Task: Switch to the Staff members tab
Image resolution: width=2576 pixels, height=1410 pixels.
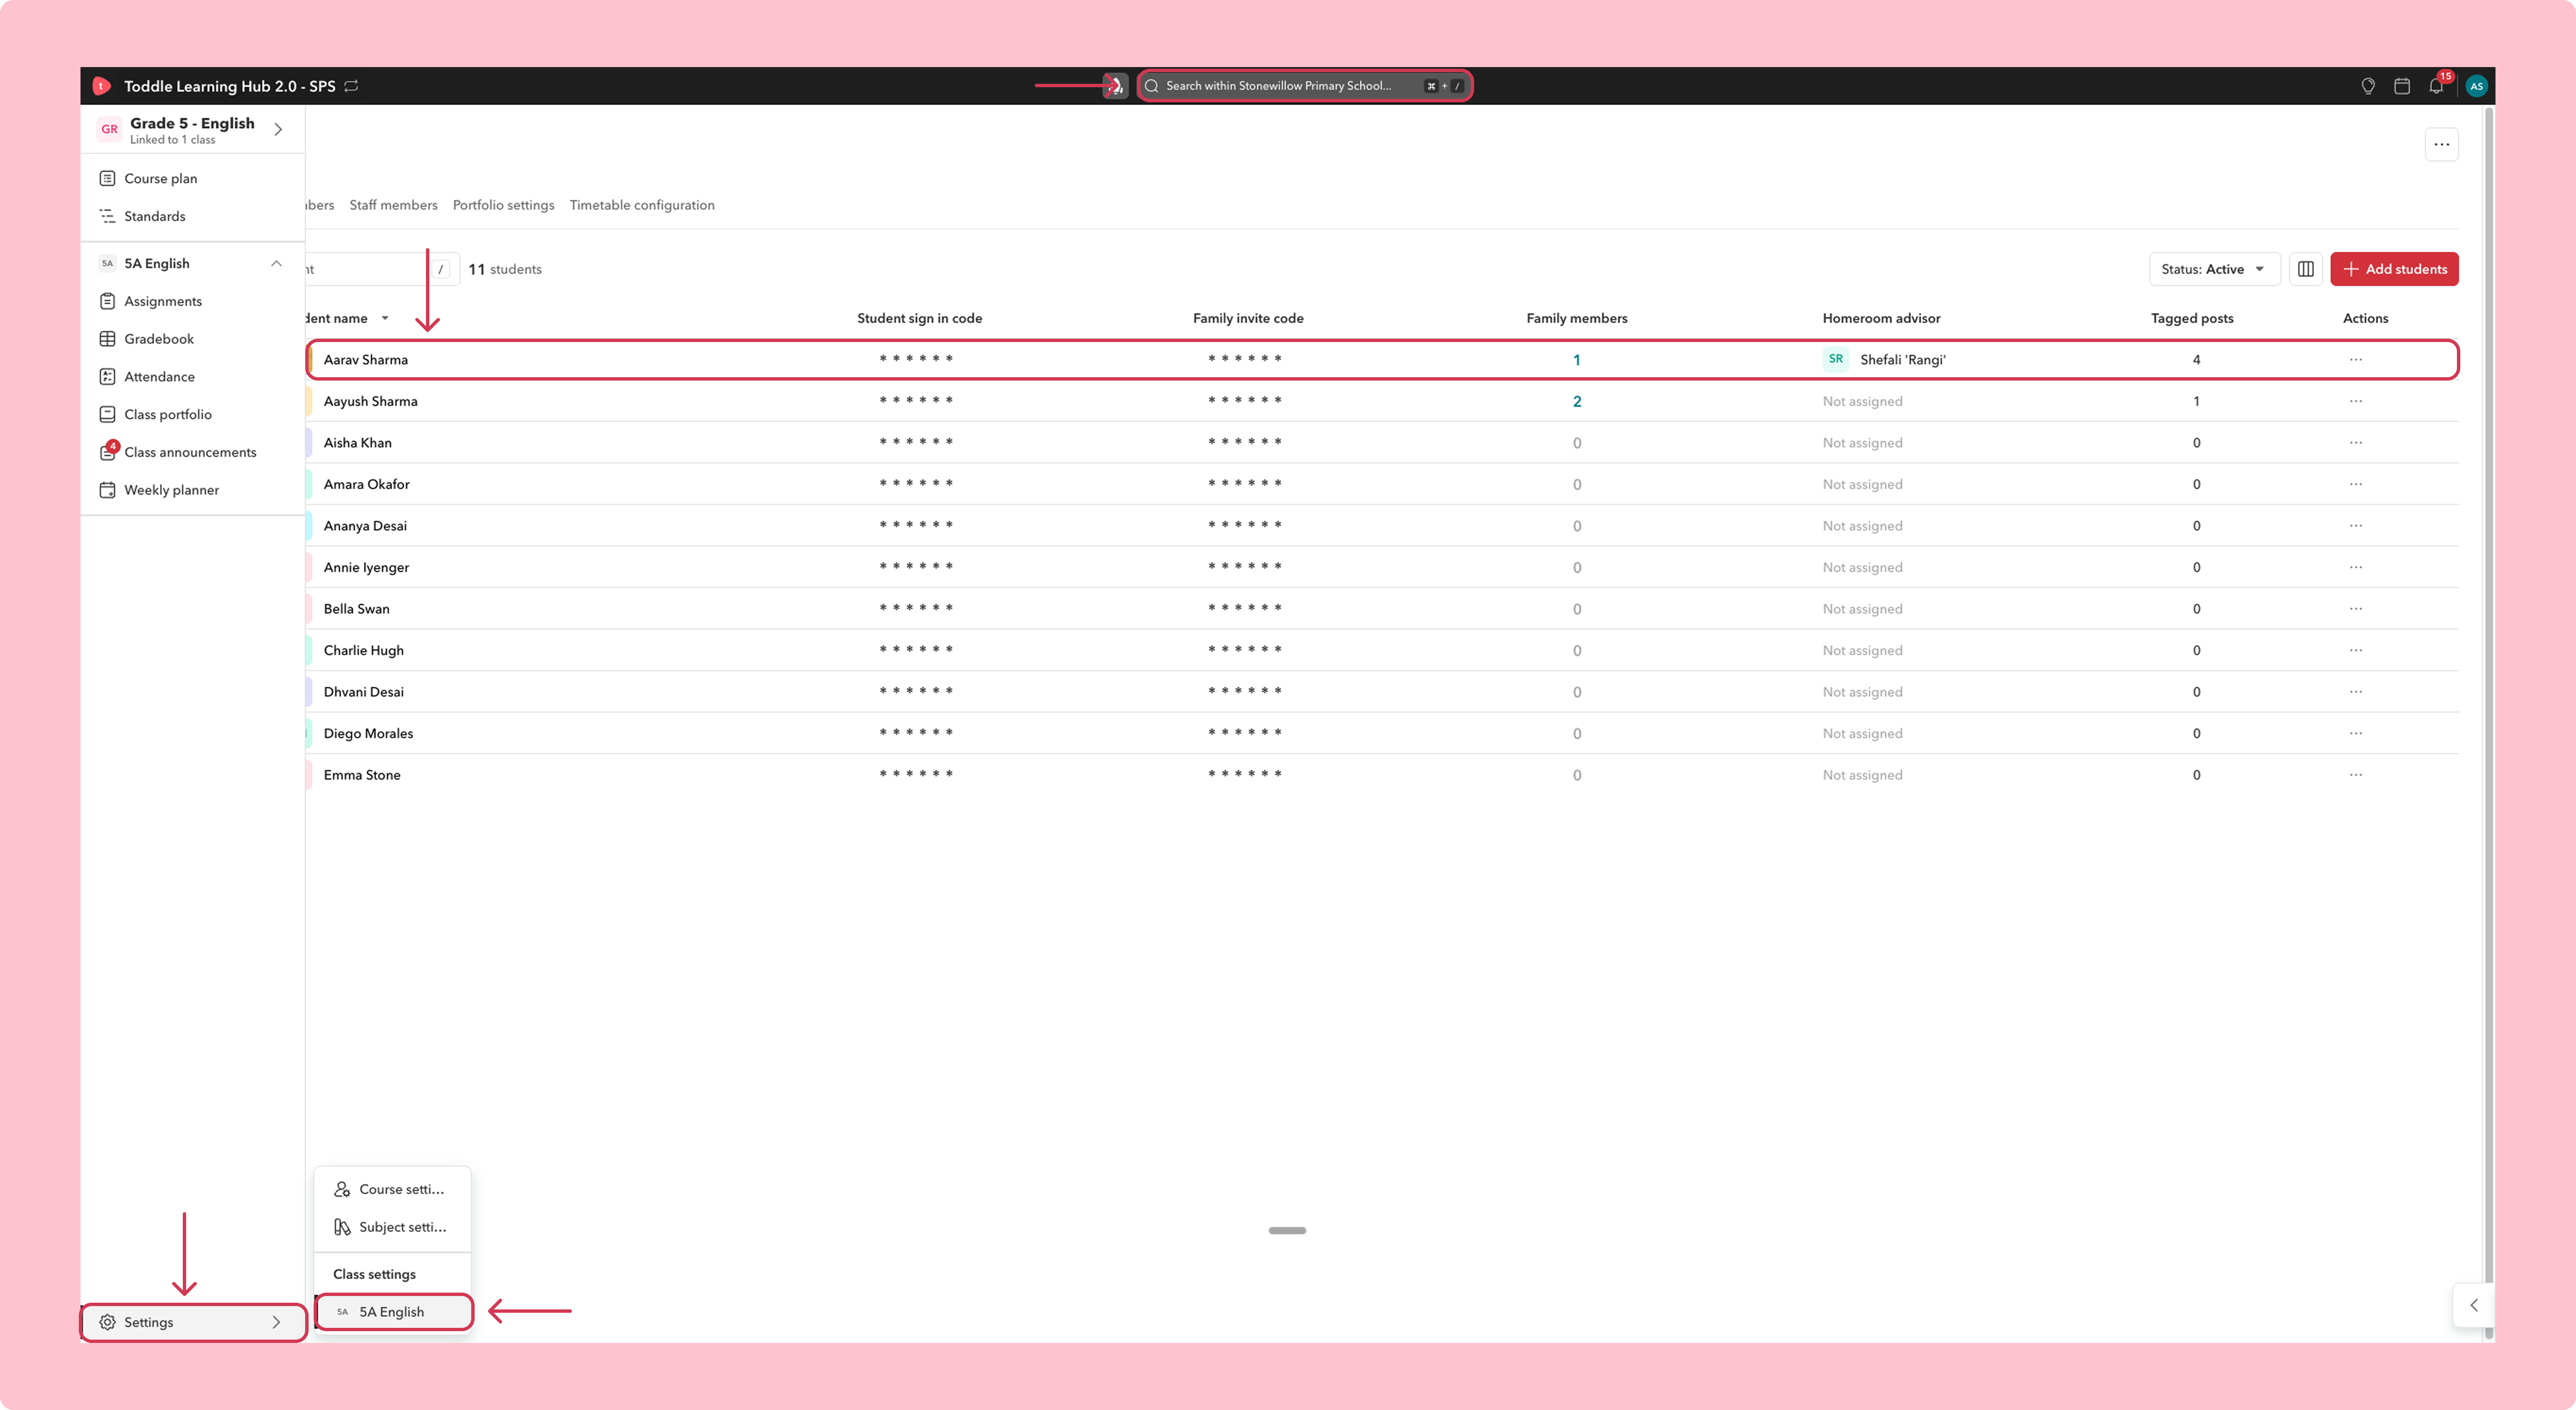Action: tap(393, 205)
